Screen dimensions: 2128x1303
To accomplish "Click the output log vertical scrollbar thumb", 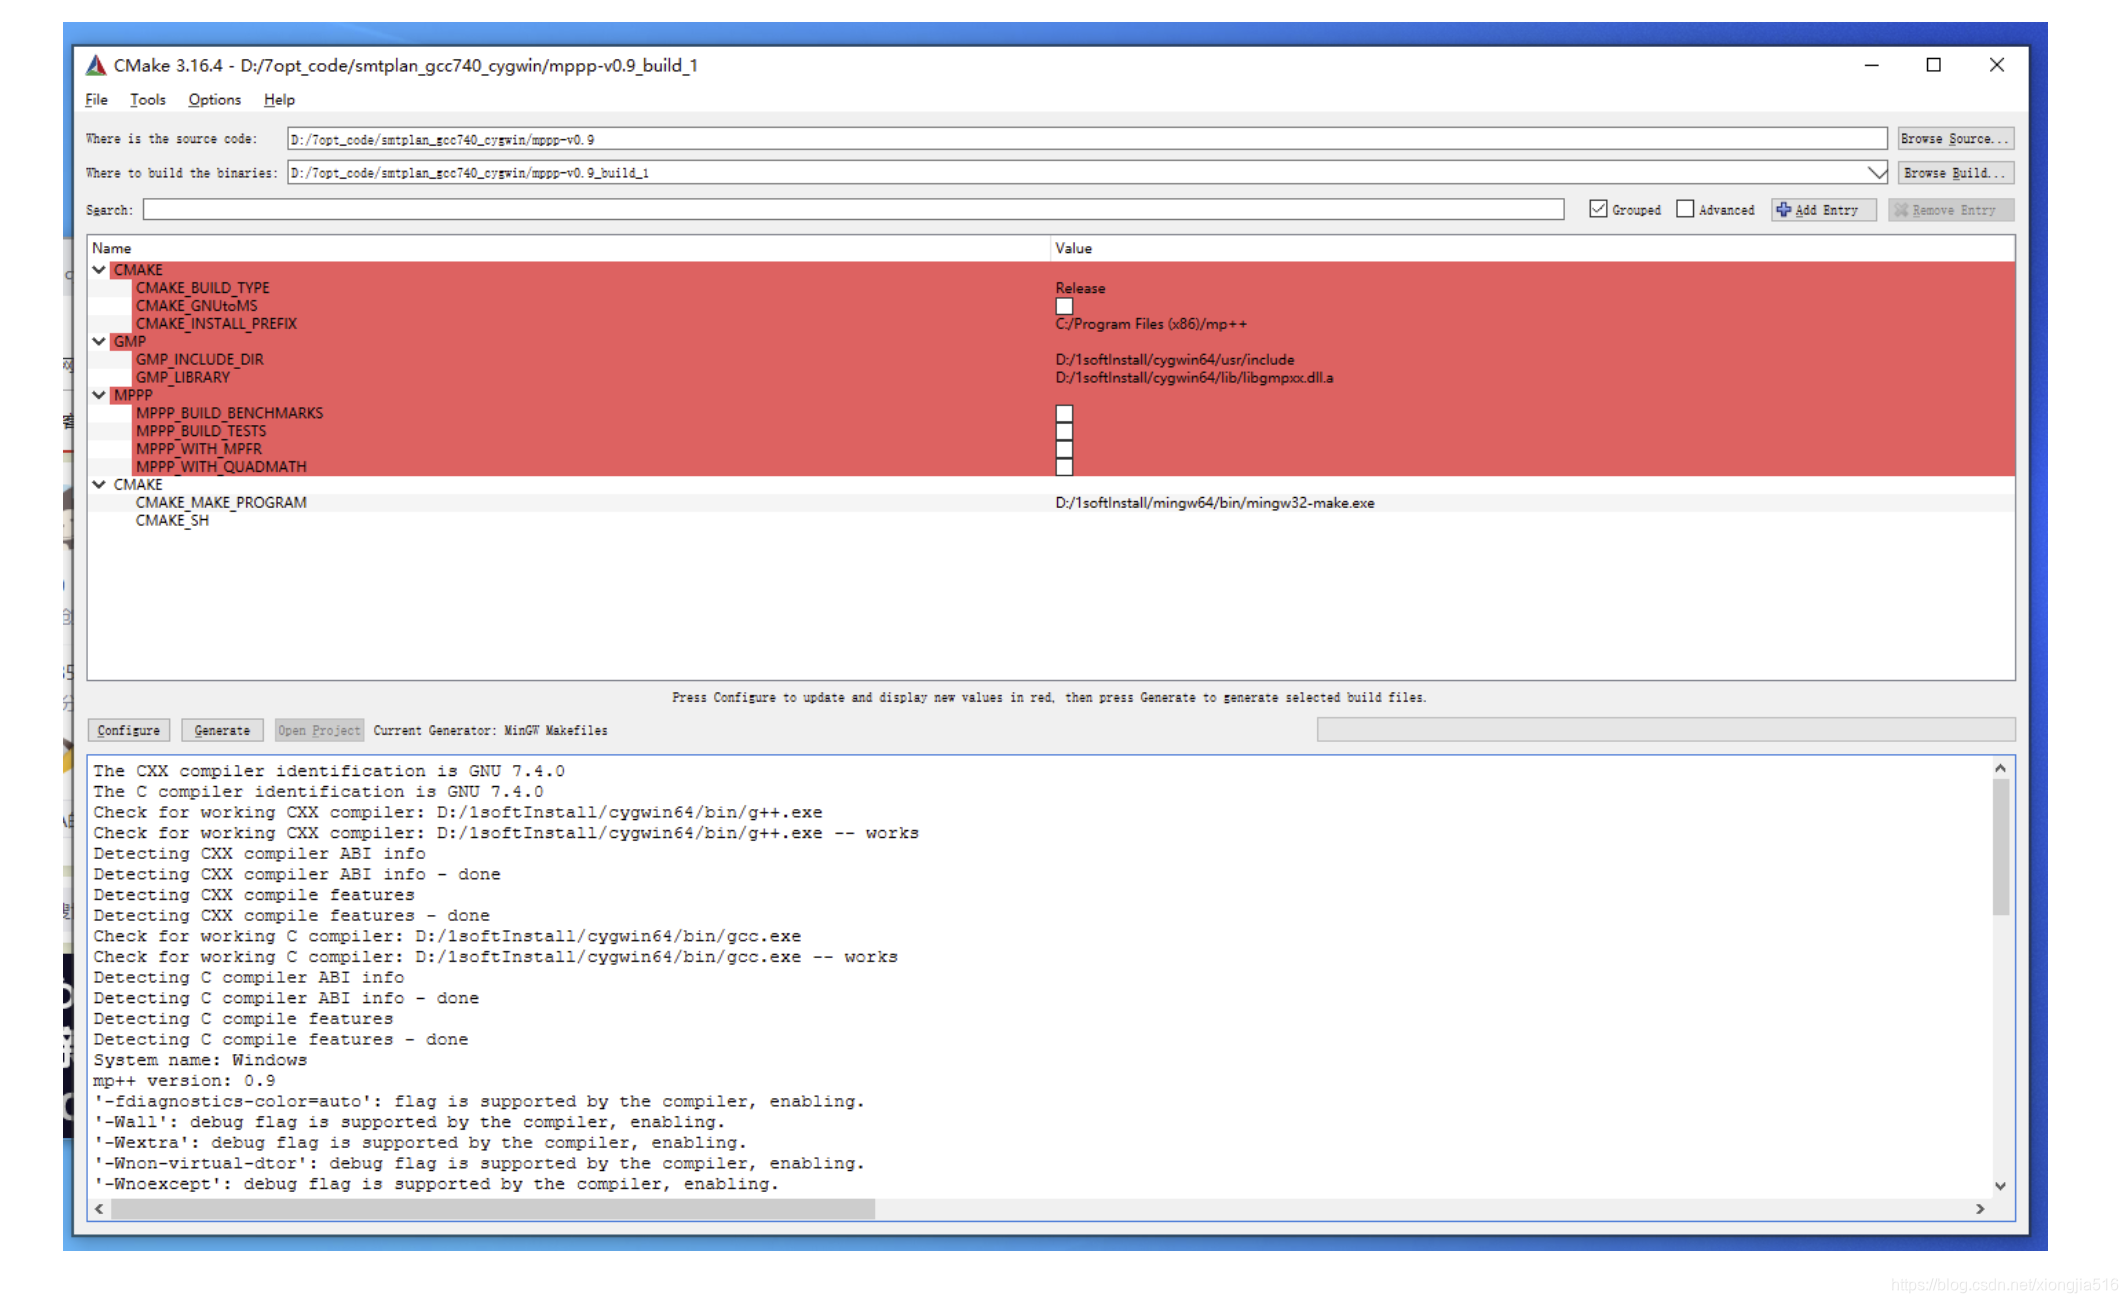I will pos(2001,847).
